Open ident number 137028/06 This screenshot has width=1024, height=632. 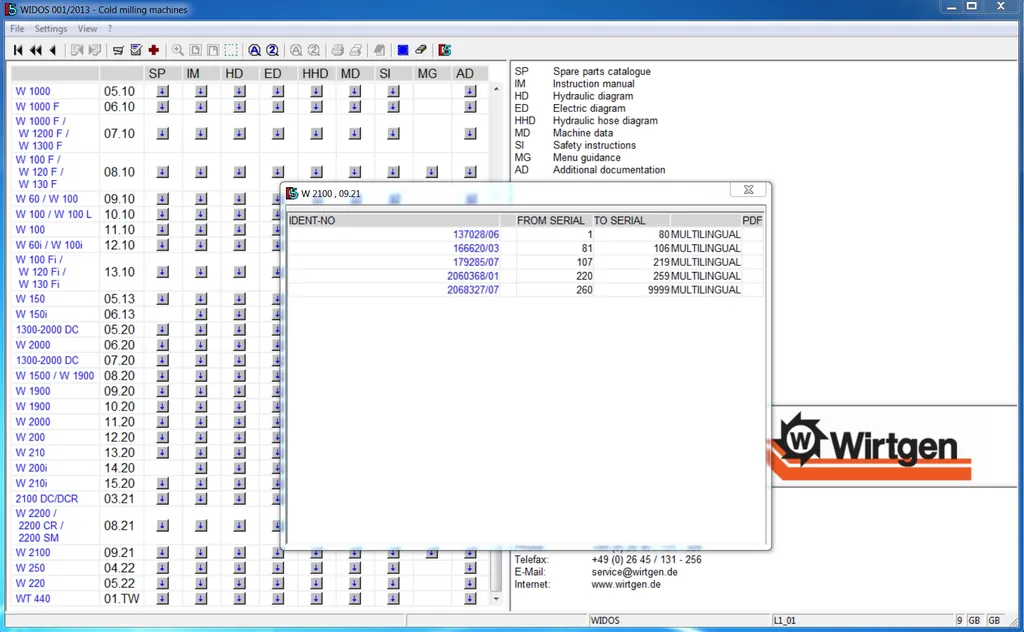(475, 234)
